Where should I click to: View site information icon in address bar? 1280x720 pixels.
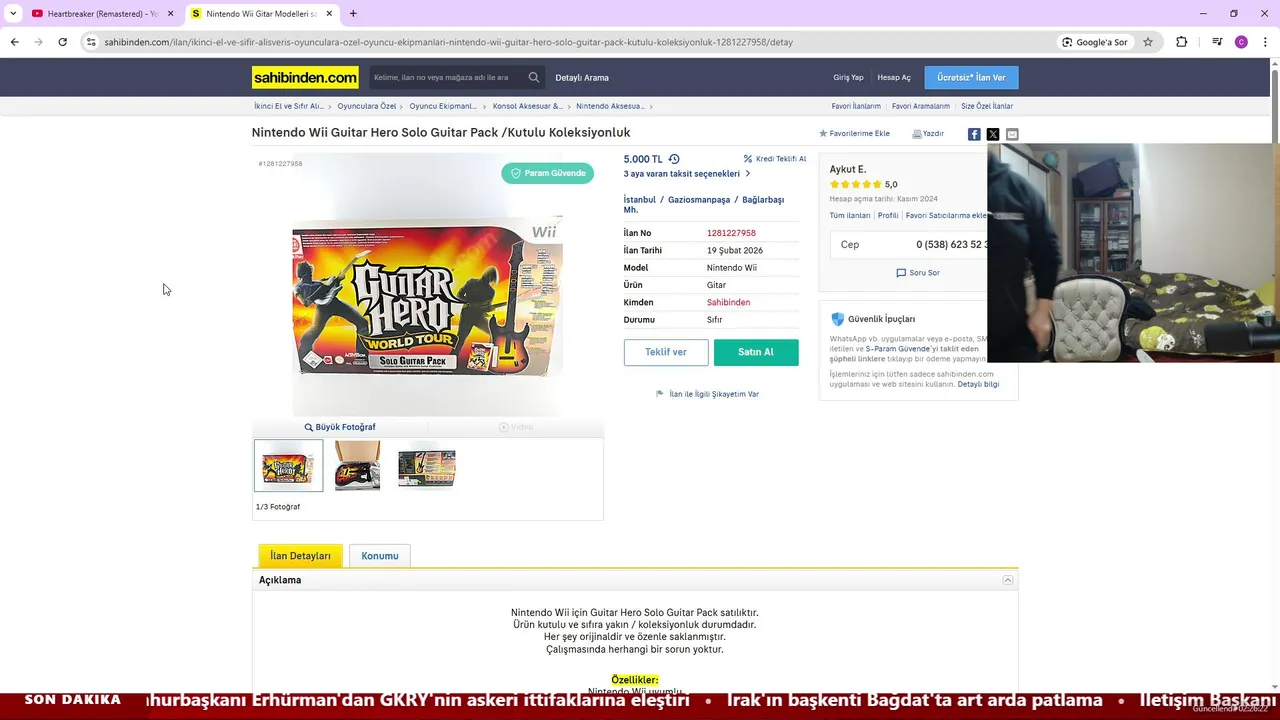[x=91, y=42]
